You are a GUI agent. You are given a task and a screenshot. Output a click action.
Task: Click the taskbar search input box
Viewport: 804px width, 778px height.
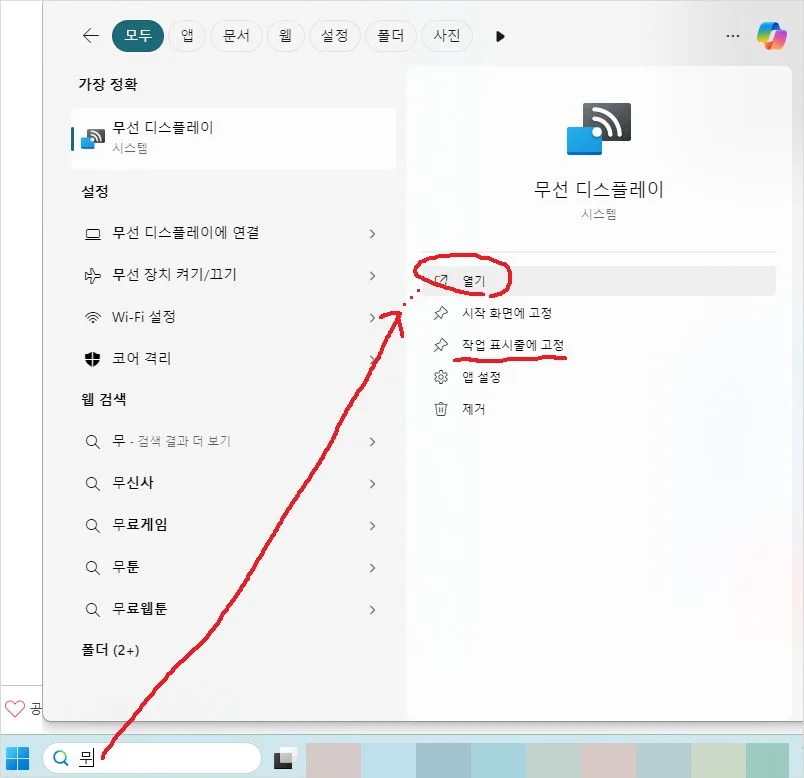(x=160, y=758)
